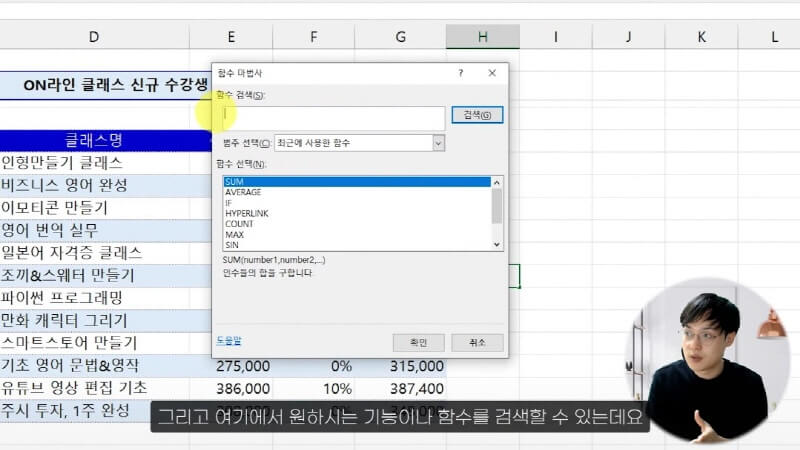
Task: Select SIN in the function list
Action: (357, 245)
